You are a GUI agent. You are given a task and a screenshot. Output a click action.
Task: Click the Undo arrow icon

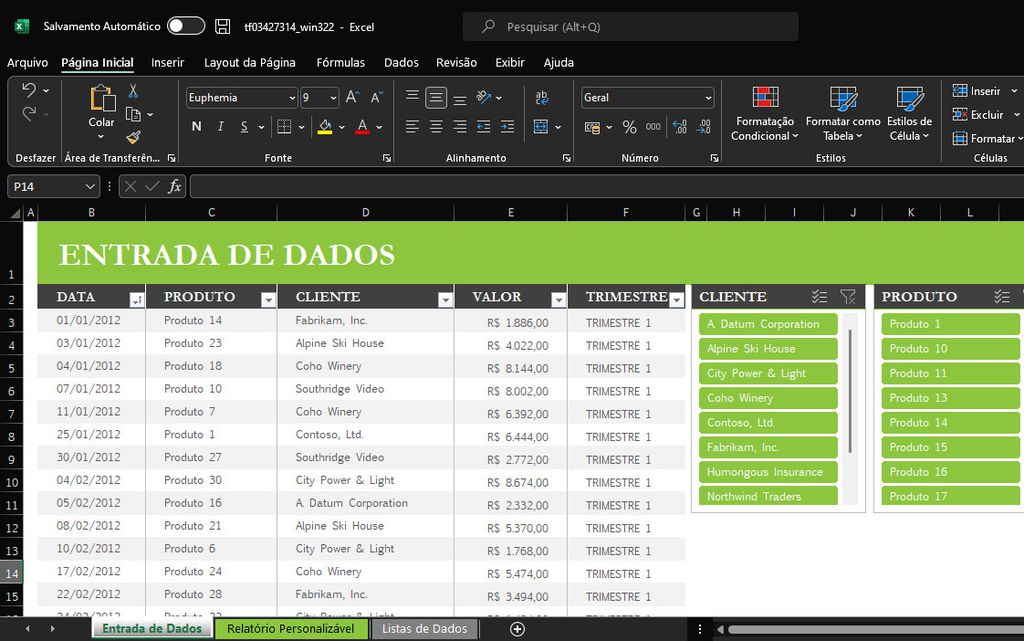click(29, 90)
